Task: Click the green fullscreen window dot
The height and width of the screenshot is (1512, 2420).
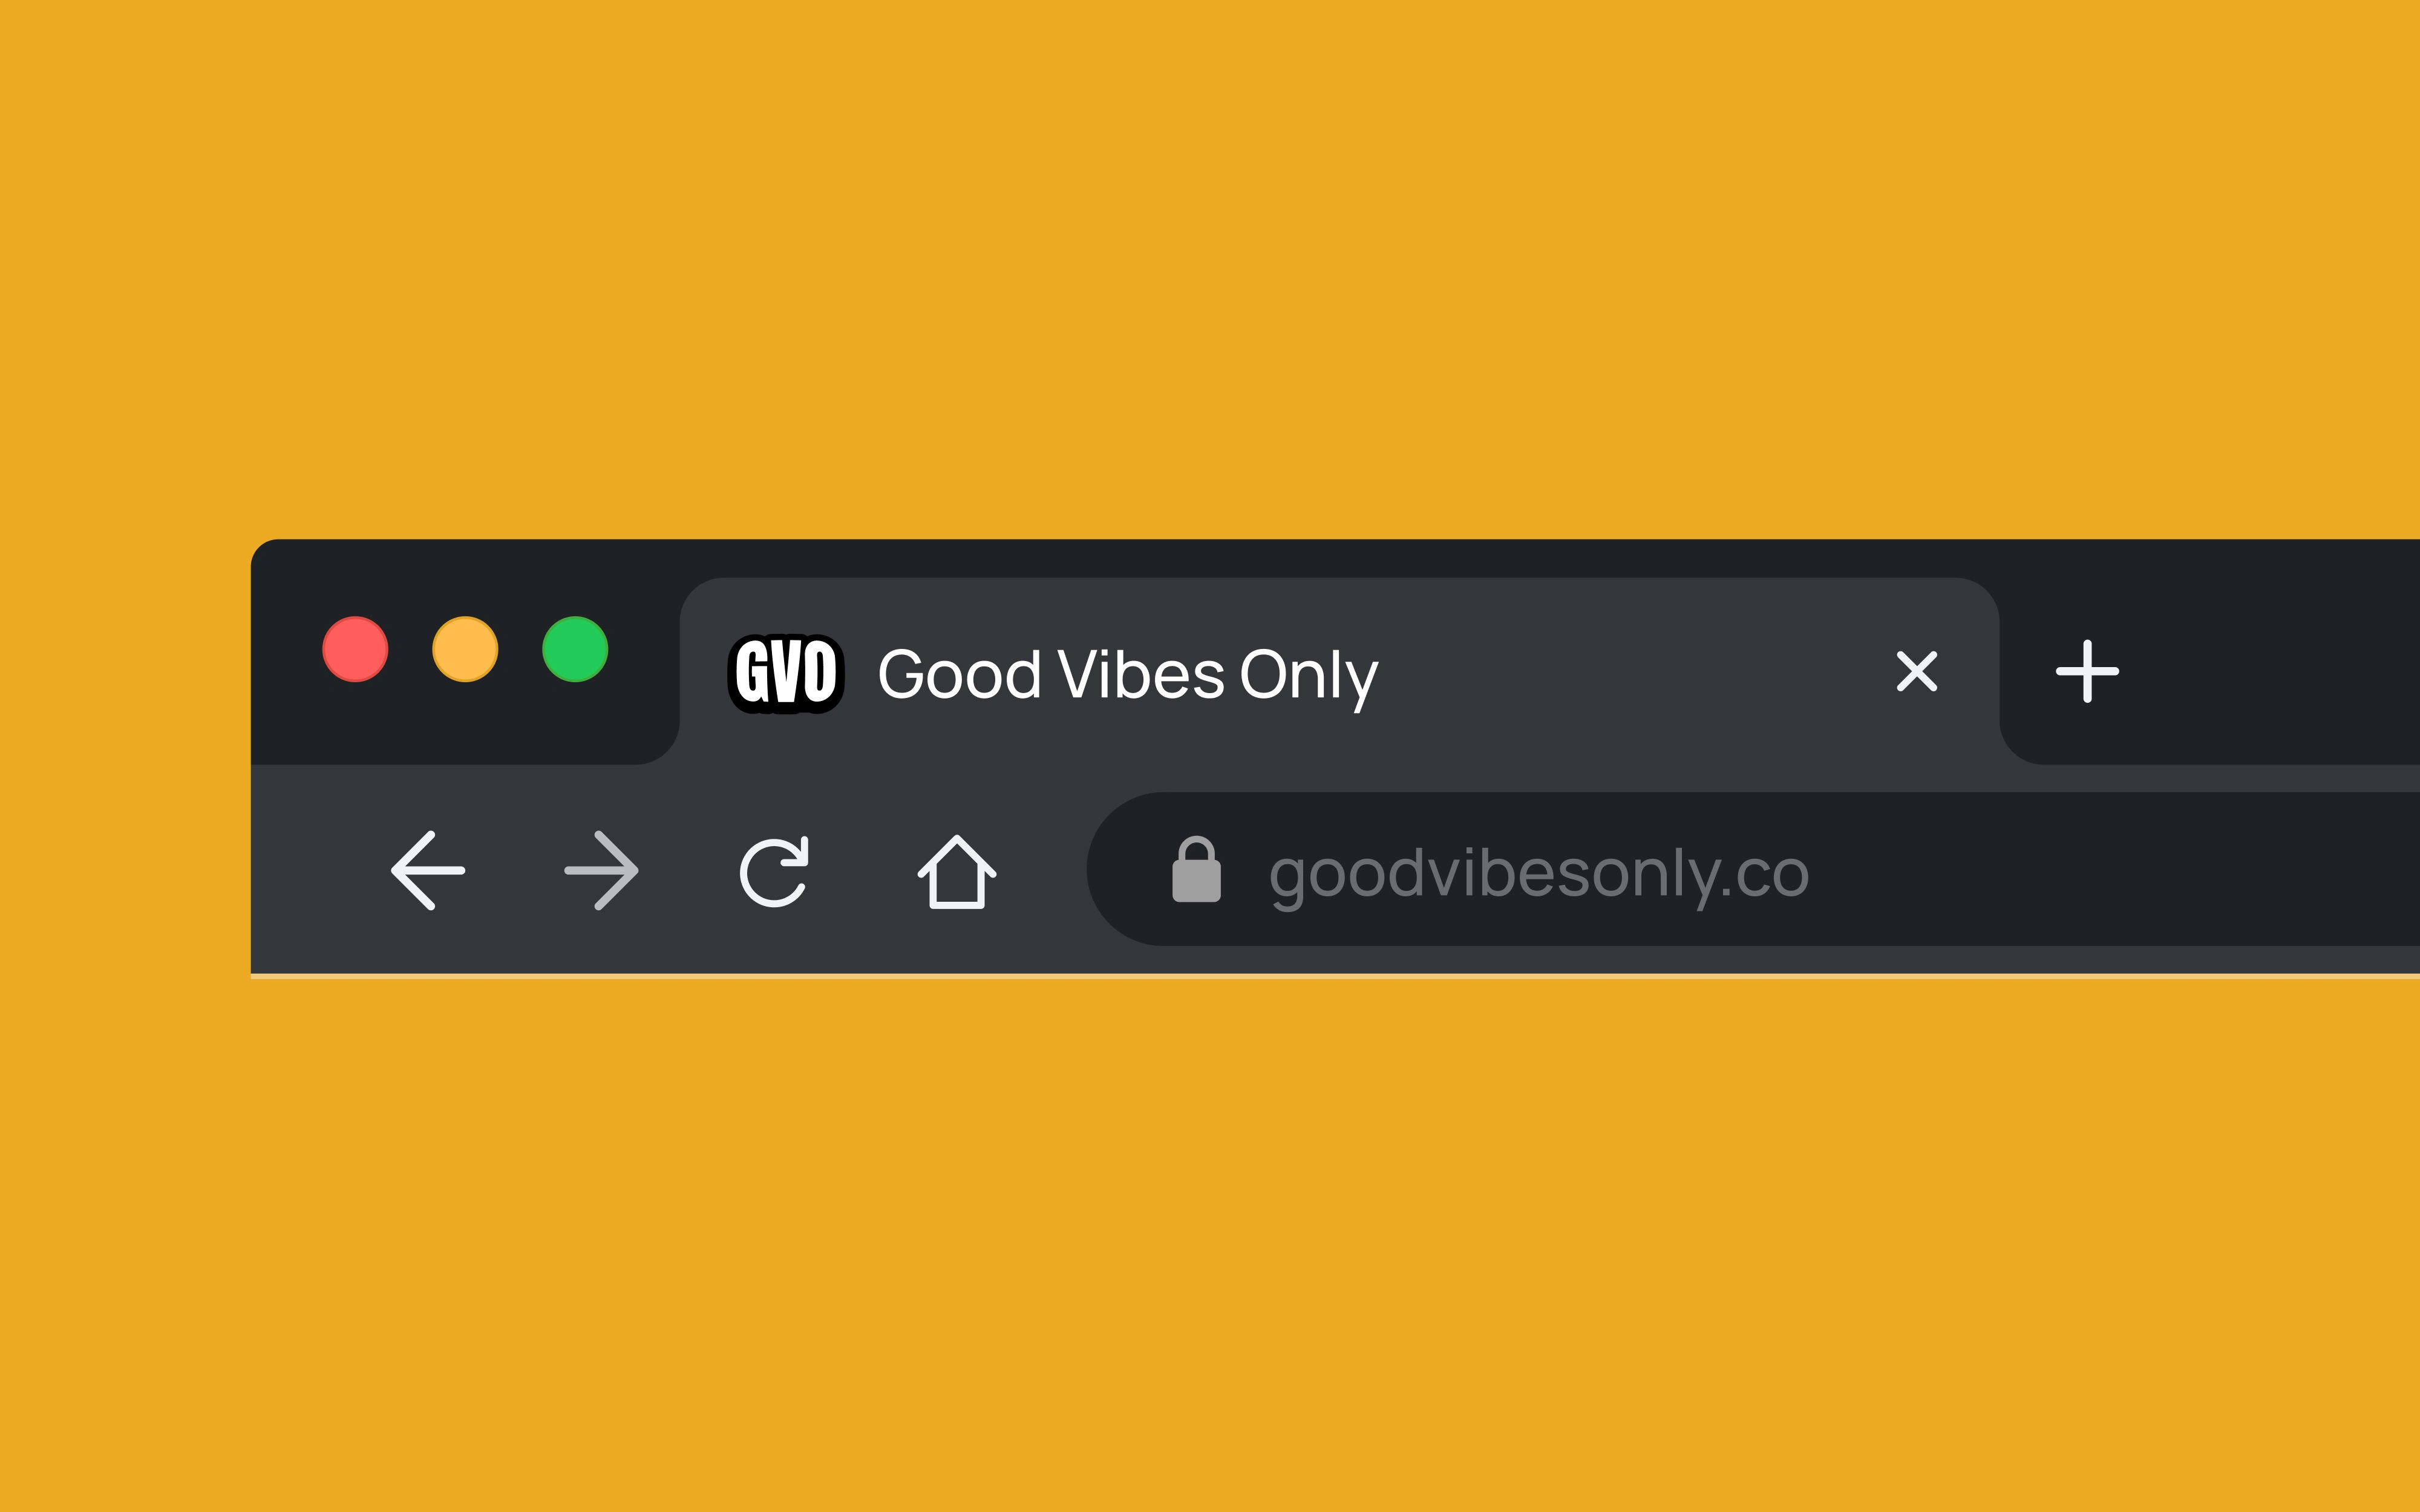Action: pos(575,649)
